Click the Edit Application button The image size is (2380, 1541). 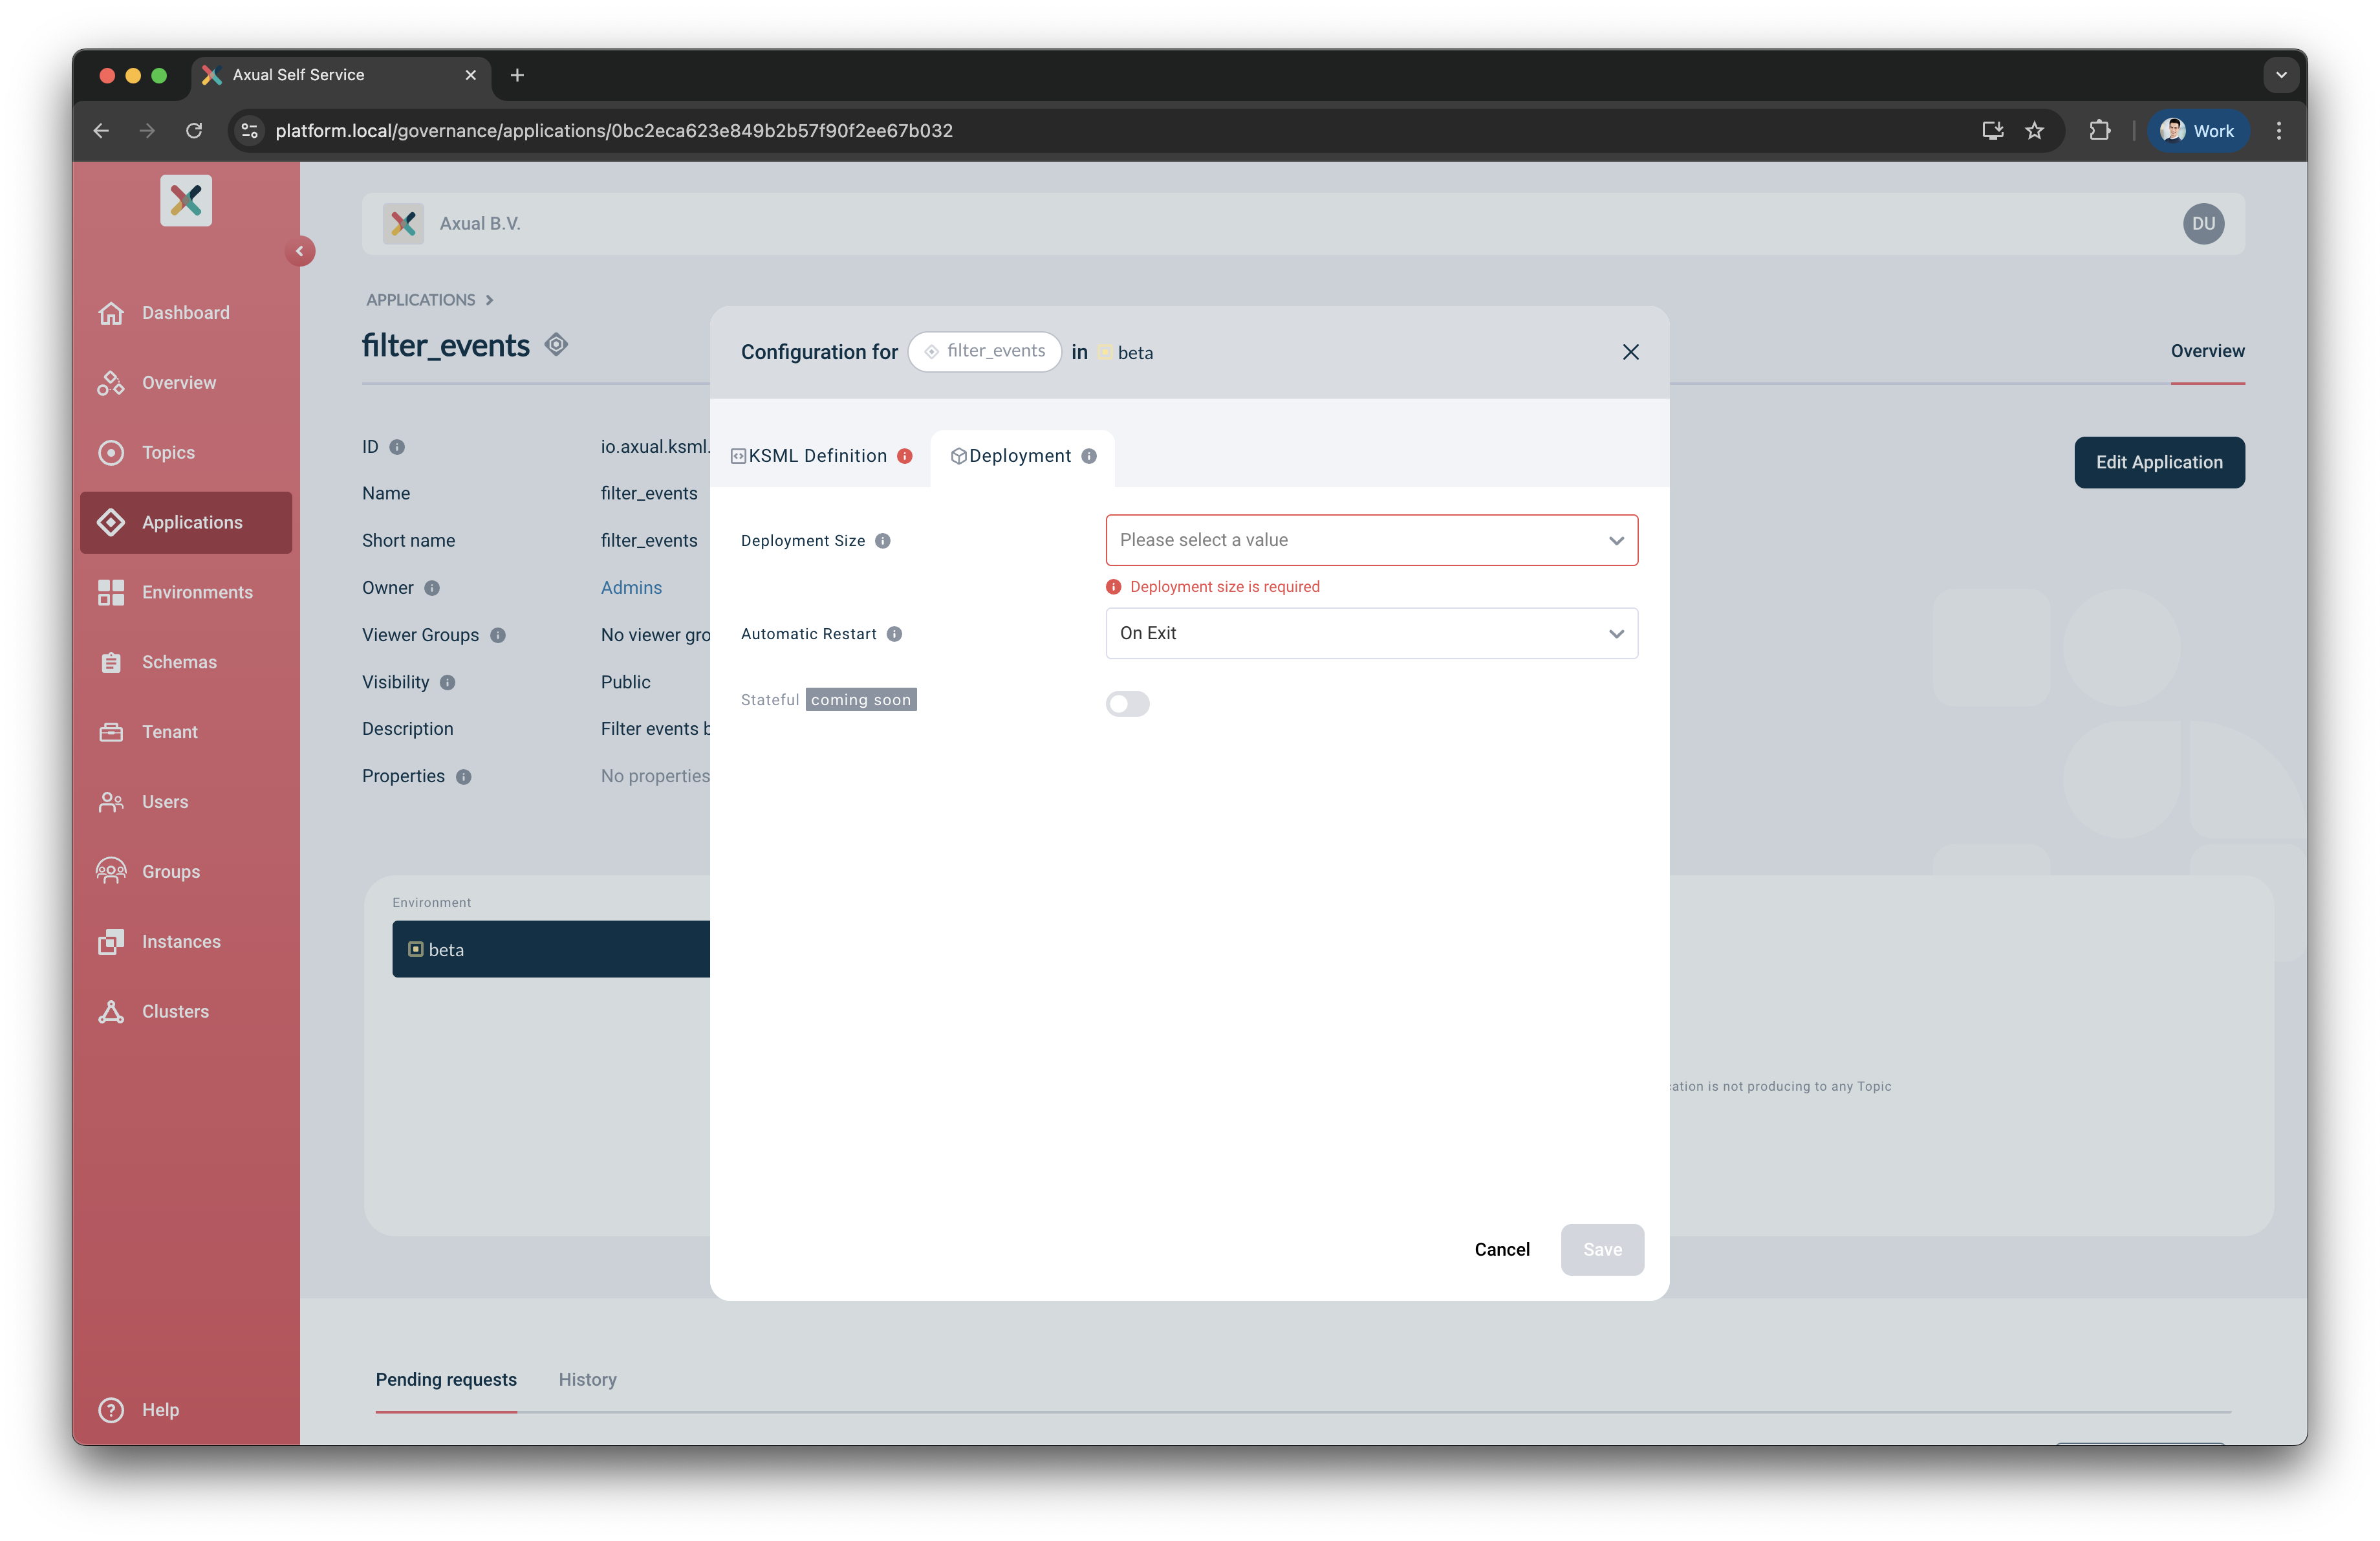(x=2158, y=462)
